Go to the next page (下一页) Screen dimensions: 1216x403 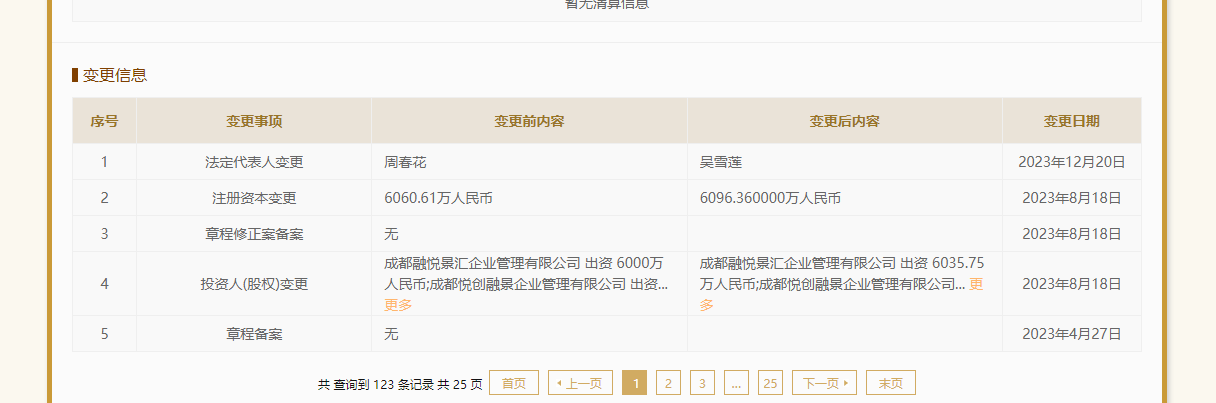pos(824,383)
